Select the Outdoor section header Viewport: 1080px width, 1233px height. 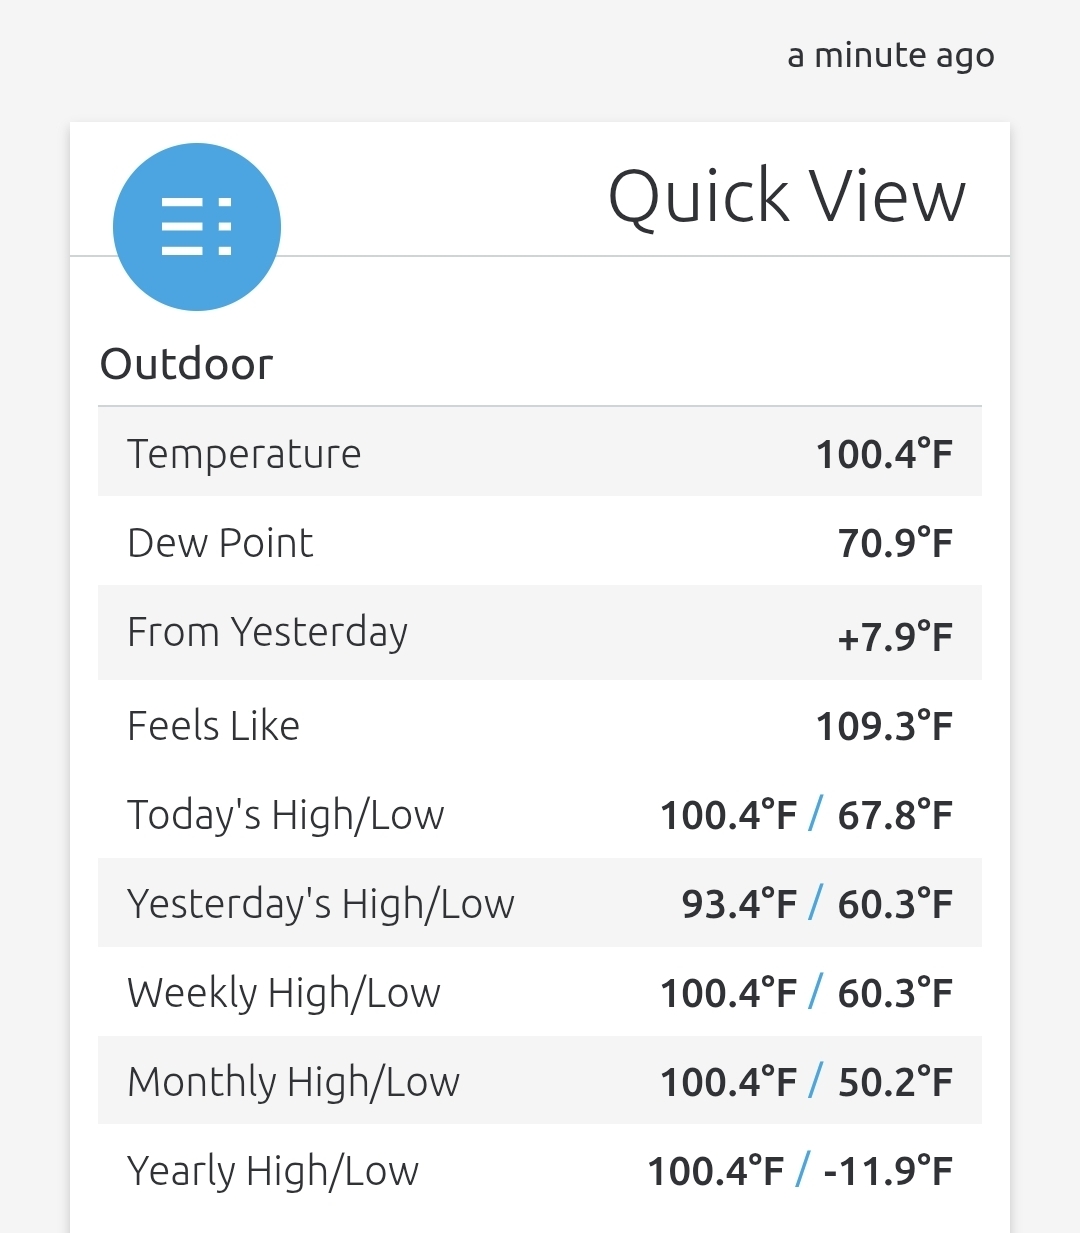pos(187,364)
